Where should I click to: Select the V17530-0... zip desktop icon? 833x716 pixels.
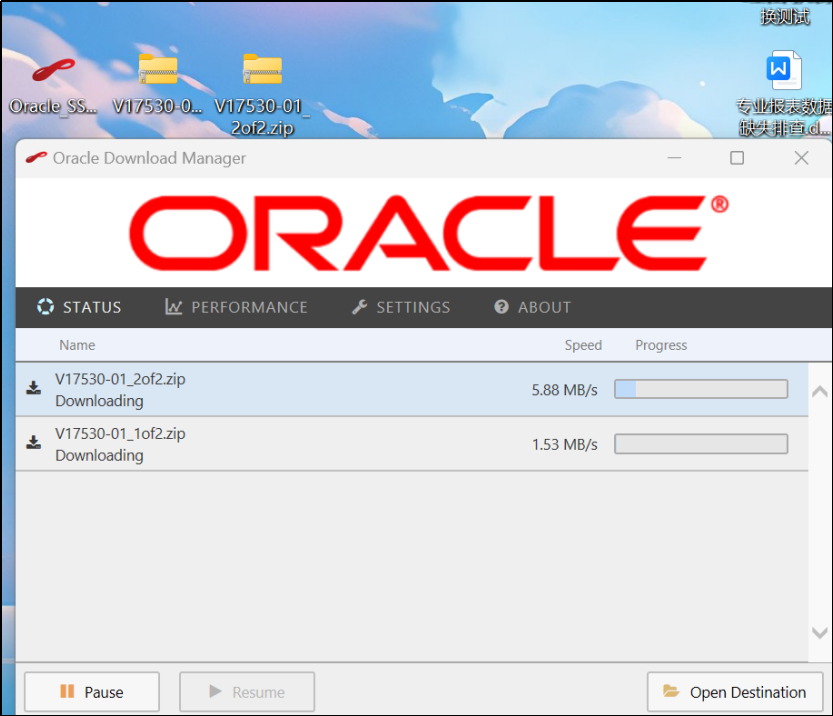click(158, 70)
